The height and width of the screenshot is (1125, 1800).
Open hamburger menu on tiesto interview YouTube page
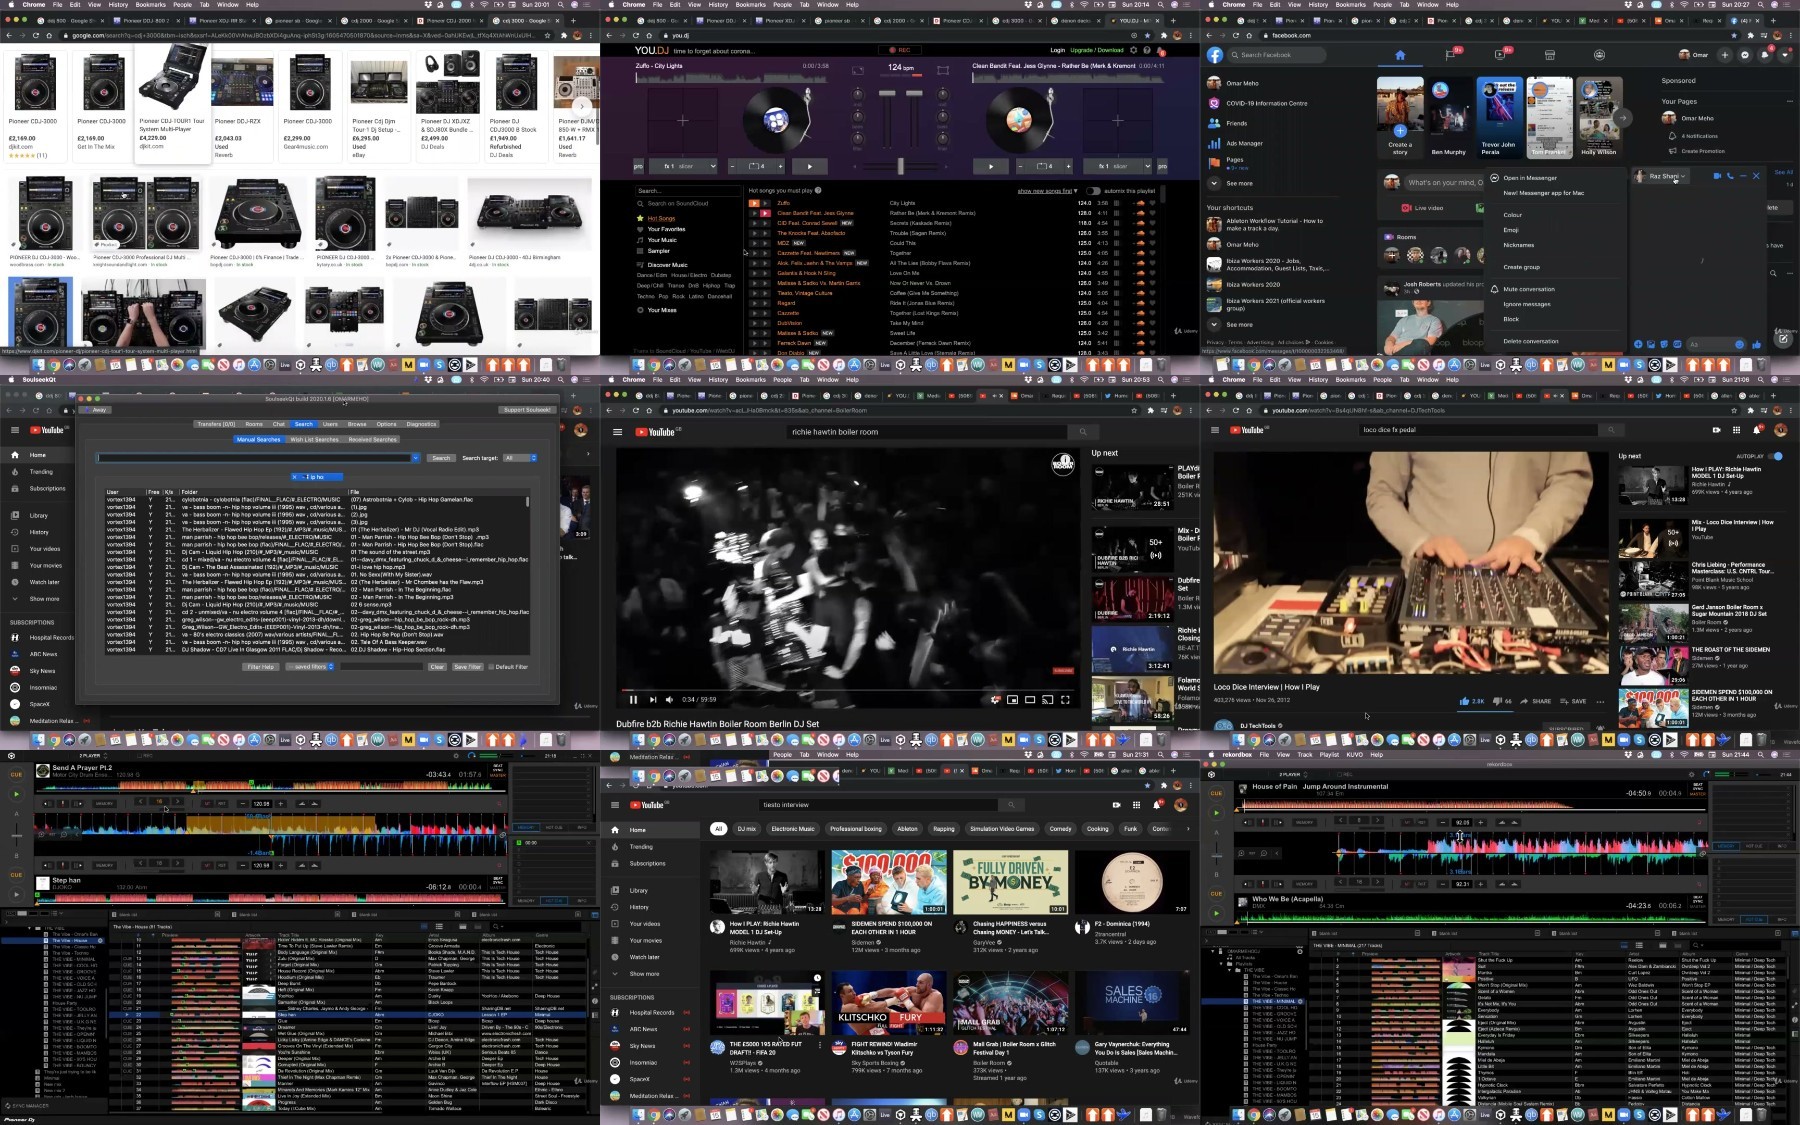point(615,805)
